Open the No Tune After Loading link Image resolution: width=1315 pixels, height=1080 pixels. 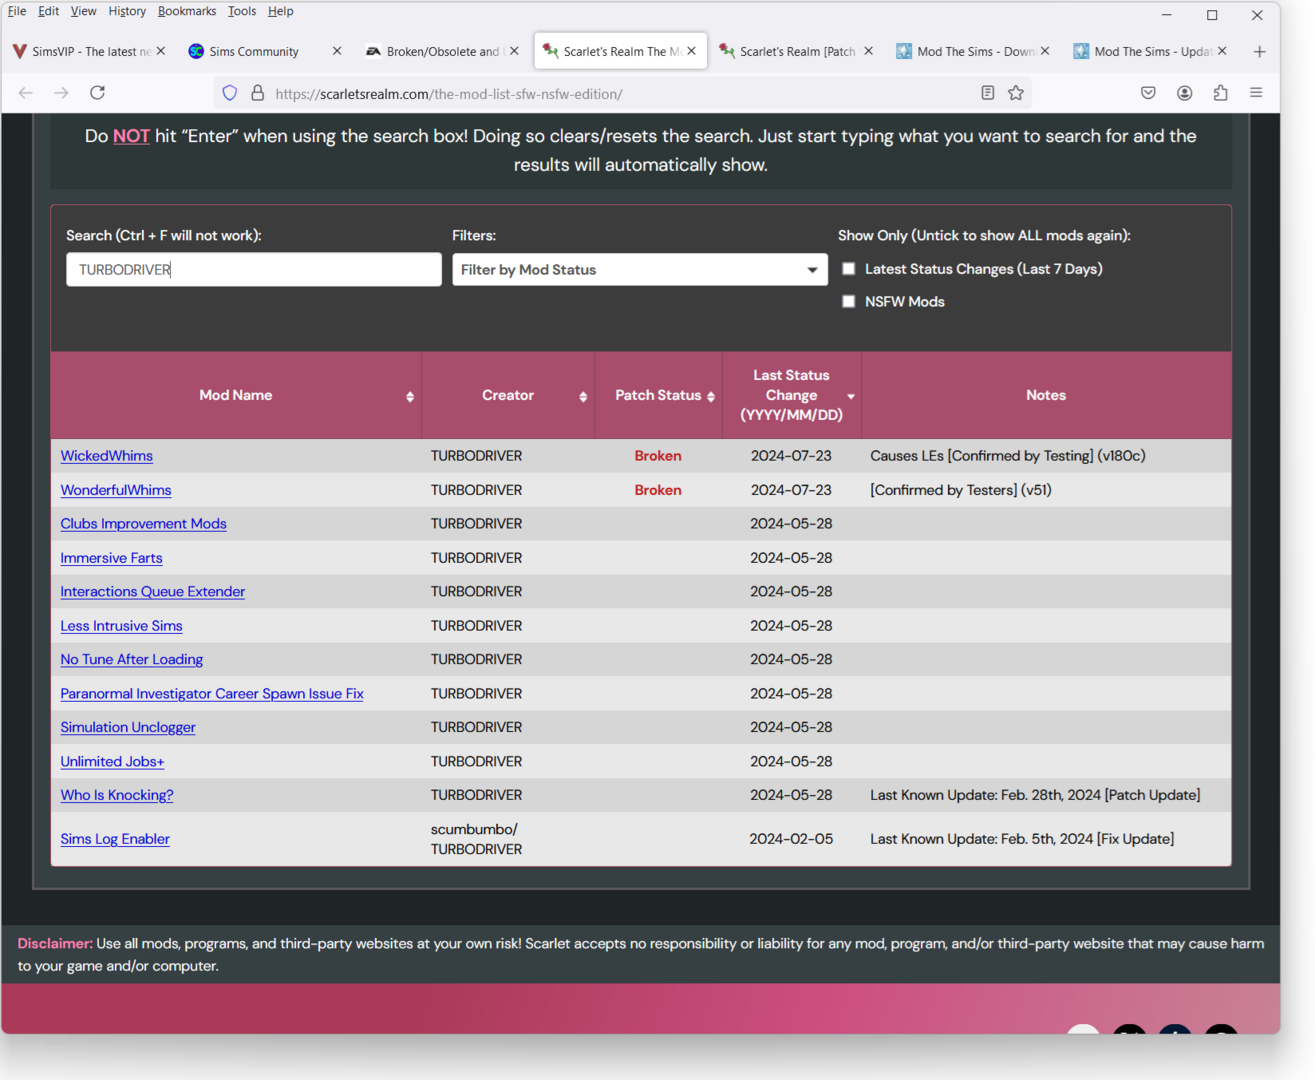pos(131,660)
